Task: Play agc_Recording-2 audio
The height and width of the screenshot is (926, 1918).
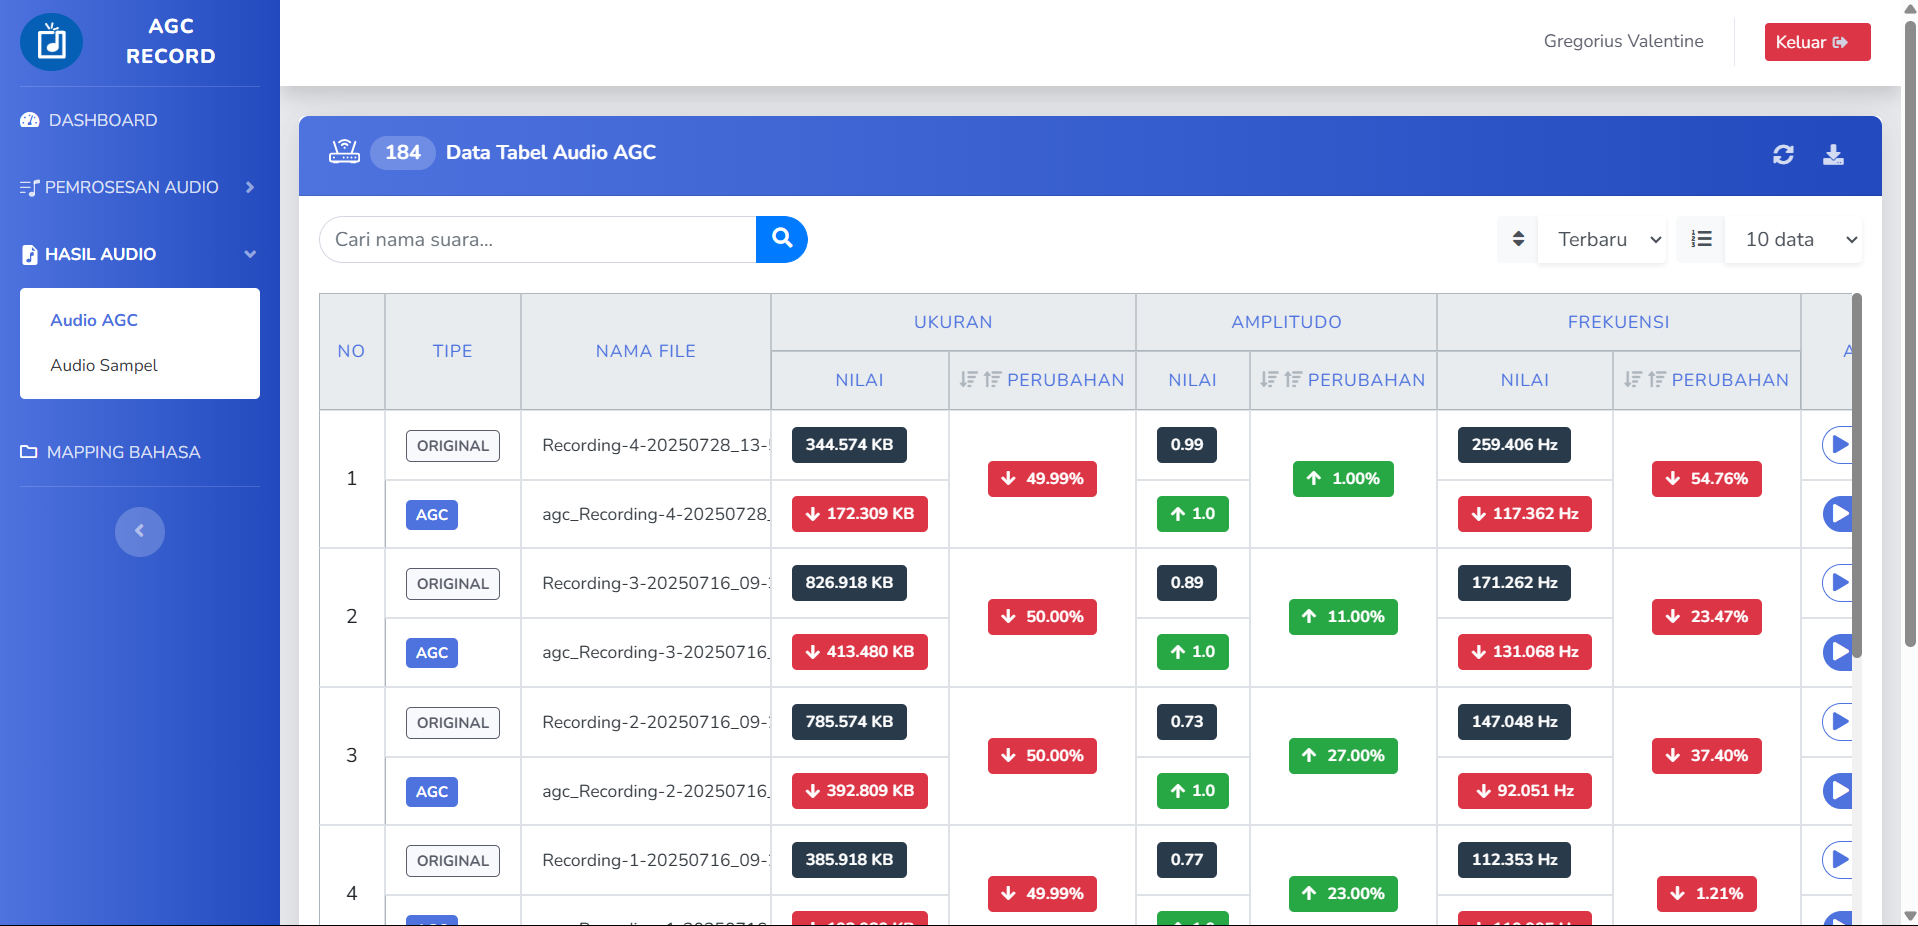Action: coord(1837,791)
